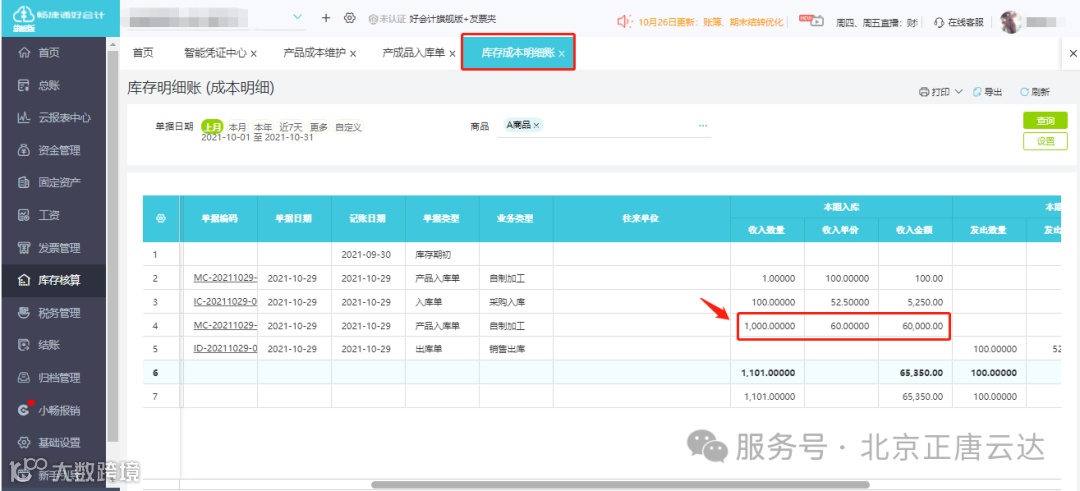The height and width of the screenshot is (491, 1080).
Task: Open document link IC-20211029
Action: 226,302
